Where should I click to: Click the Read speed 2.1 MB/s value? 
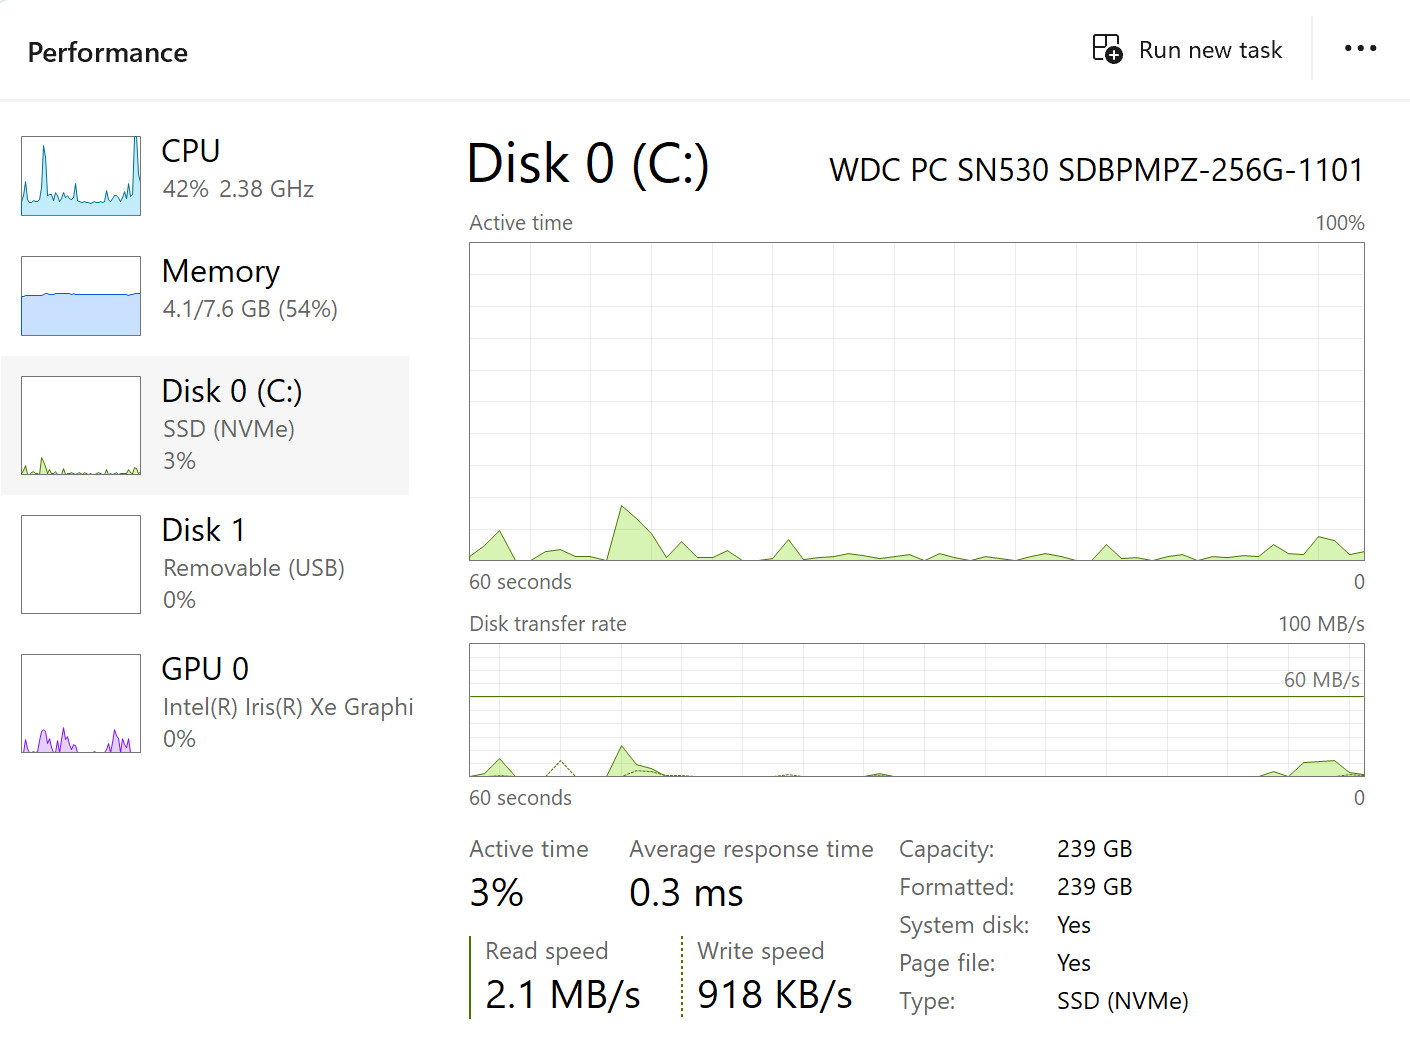(x=563, y=995)
